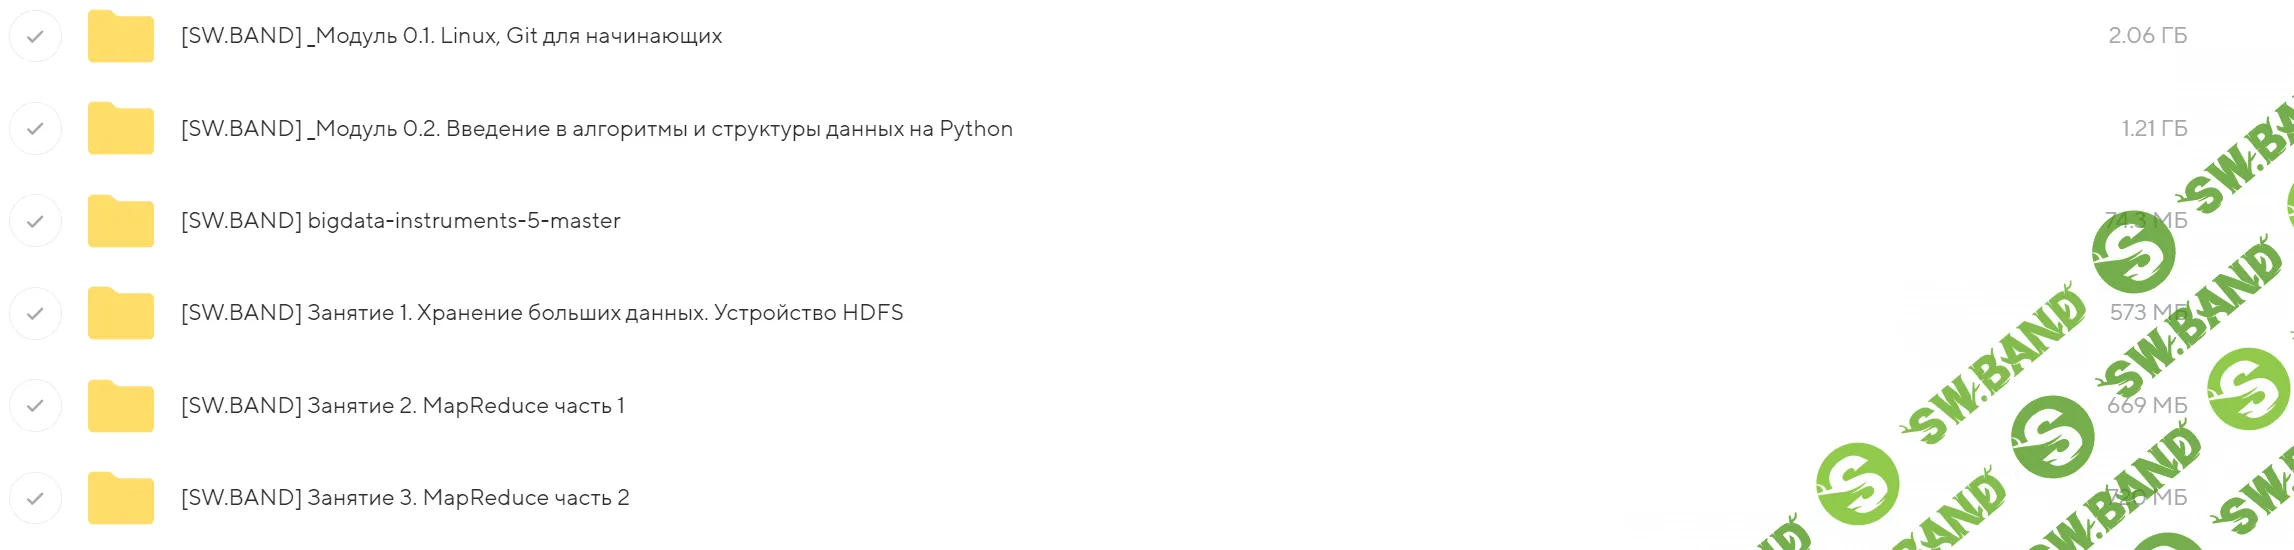Toggle checkbox for Занятие 3. MapReduce часть 2
This screenshot has width=2294, height=550.
[35, 498]
